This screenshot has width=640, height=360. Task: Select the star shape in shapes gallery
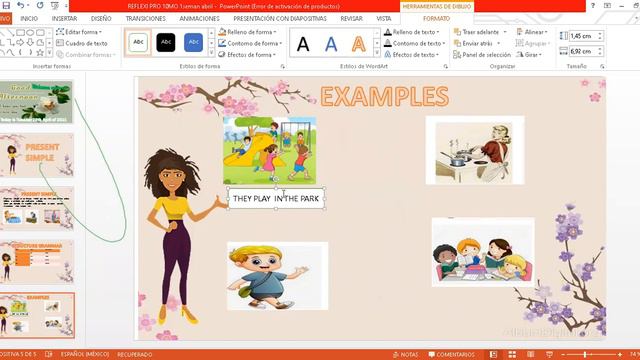coord(40,52)
